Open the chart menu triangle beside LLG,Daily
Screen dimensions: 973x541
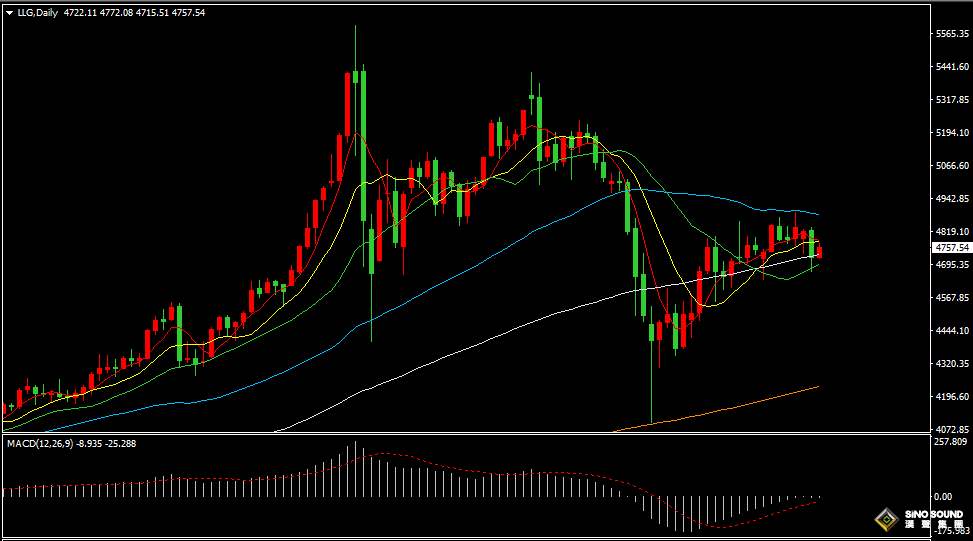(x=9, y=13)
